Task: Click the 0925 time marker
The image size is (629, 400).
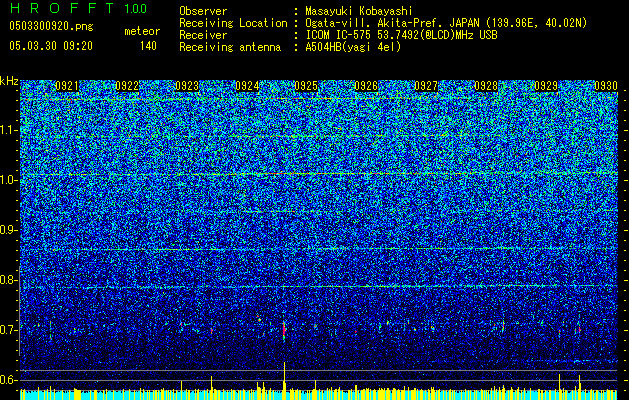Action: [x=306, y=86]
